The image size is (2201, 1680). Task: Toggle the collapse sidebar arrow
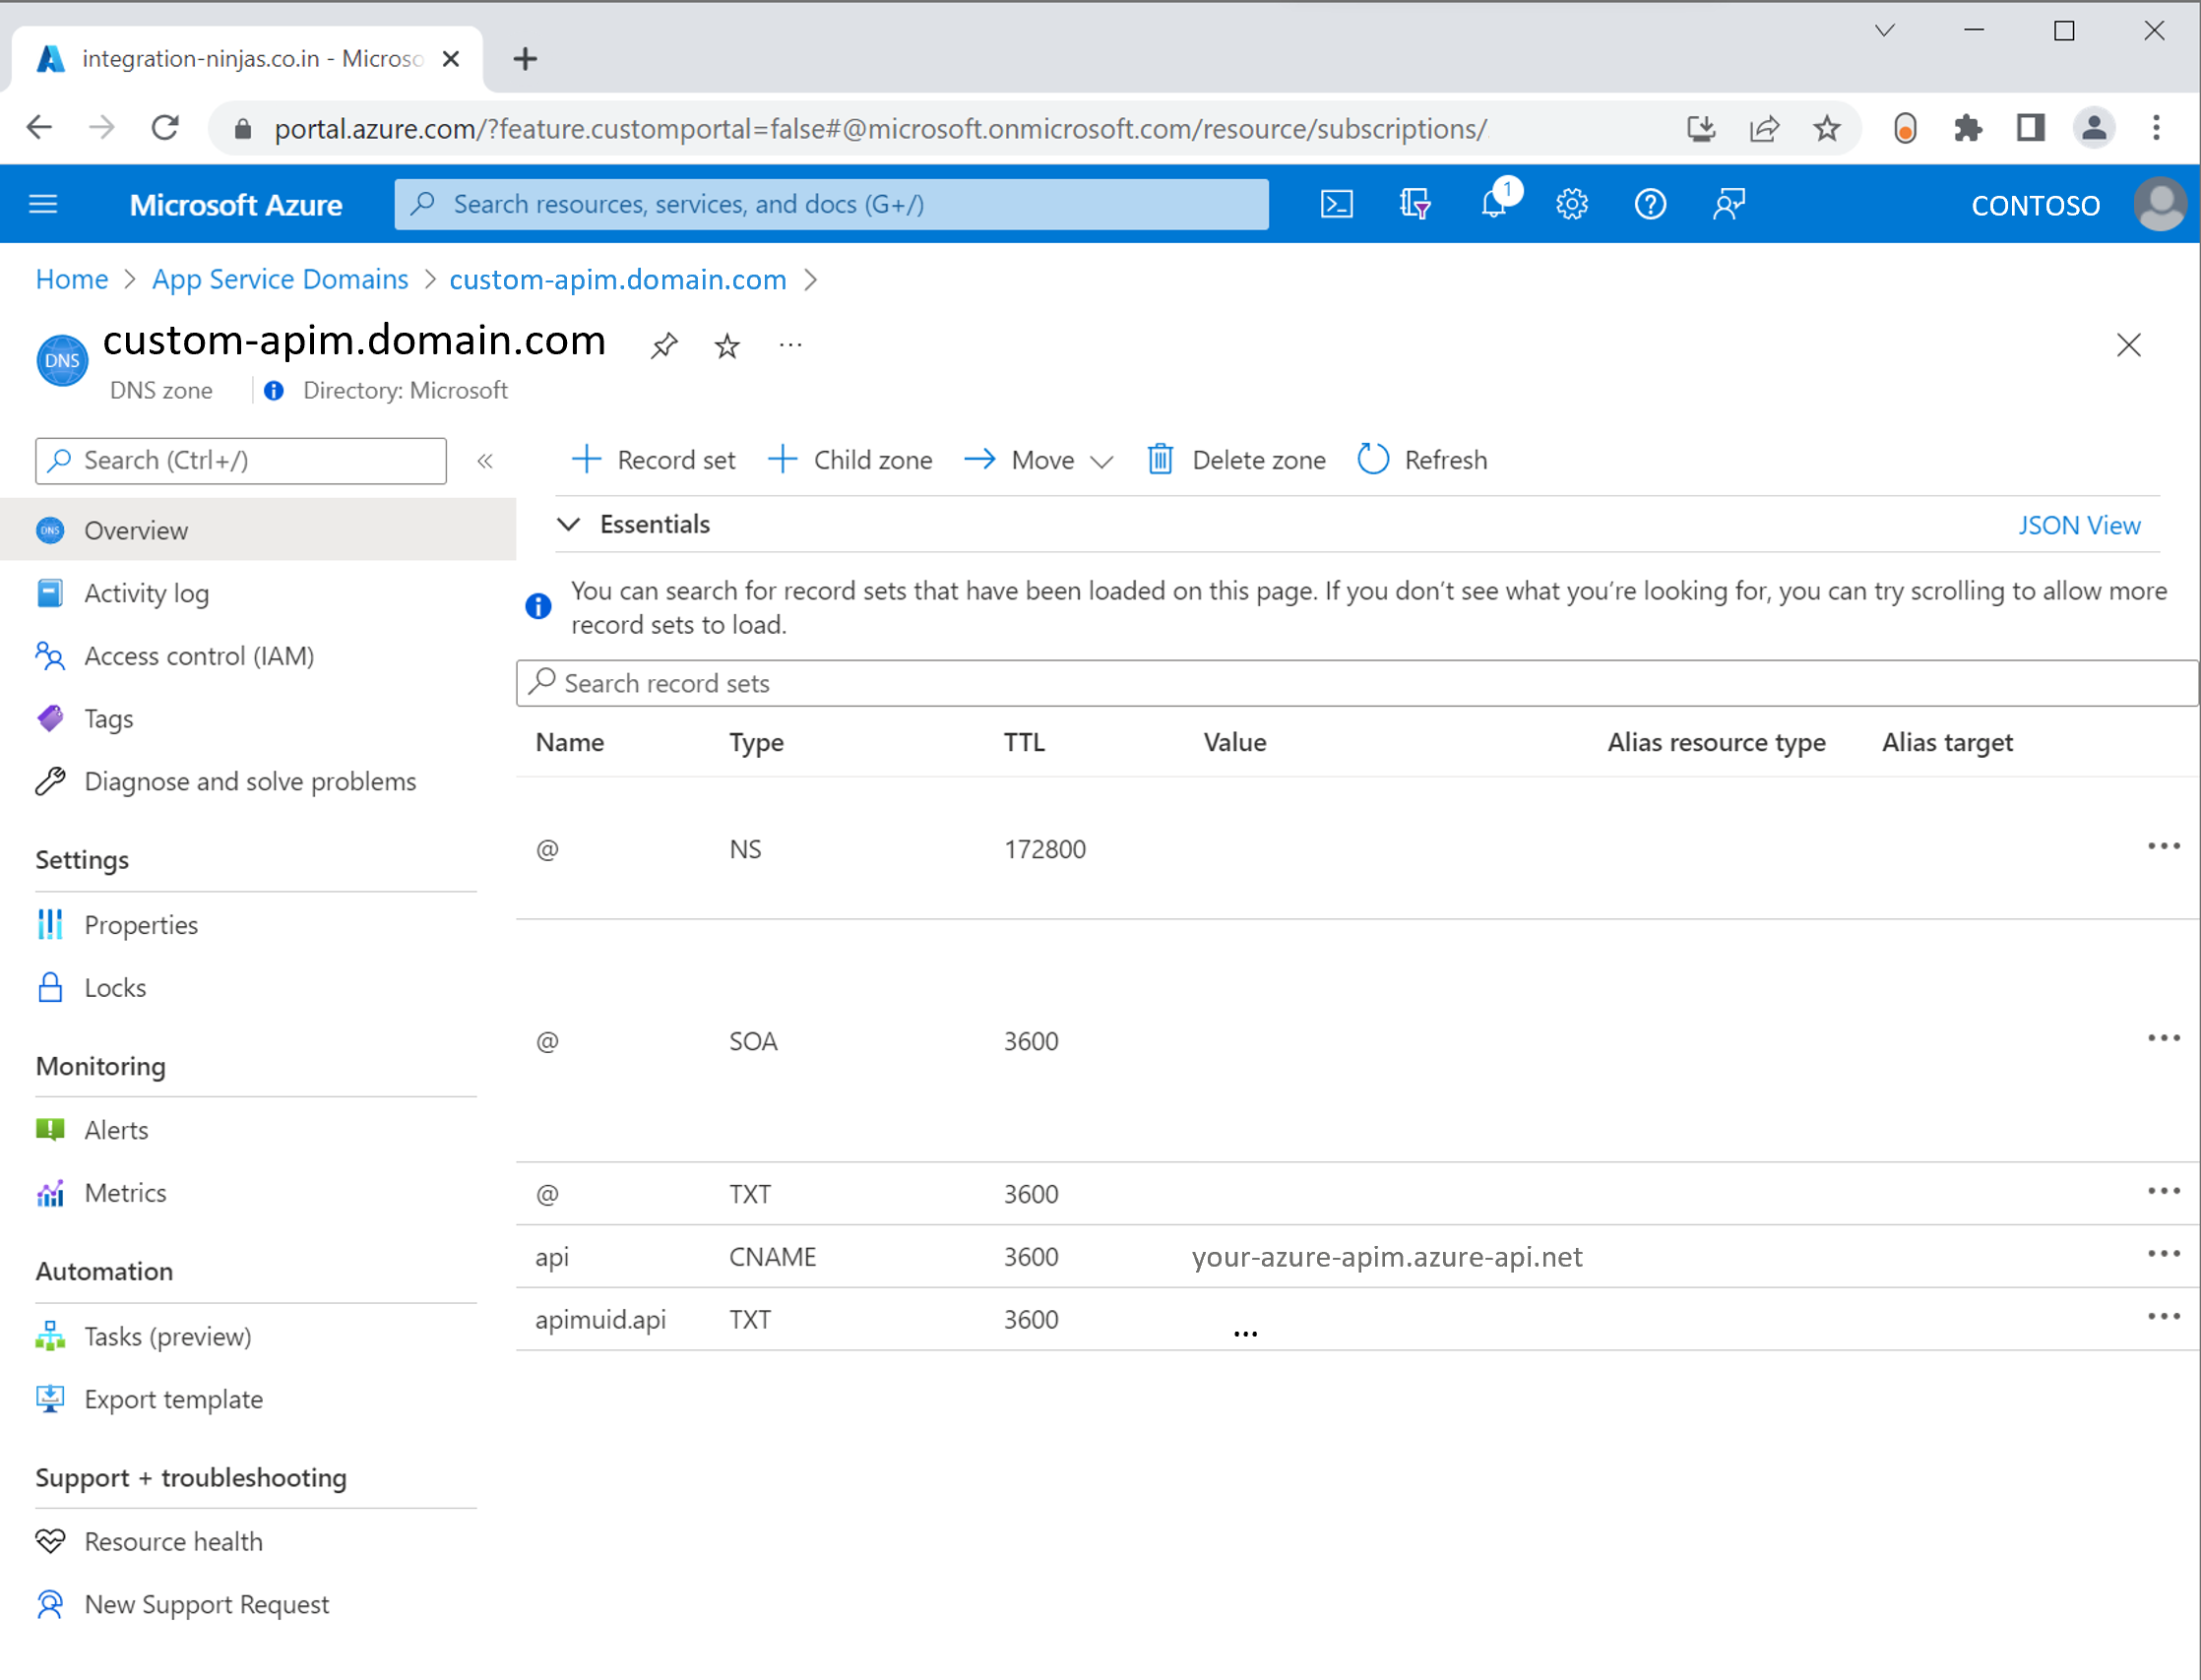pyautogui.click(x=485, y=463)
